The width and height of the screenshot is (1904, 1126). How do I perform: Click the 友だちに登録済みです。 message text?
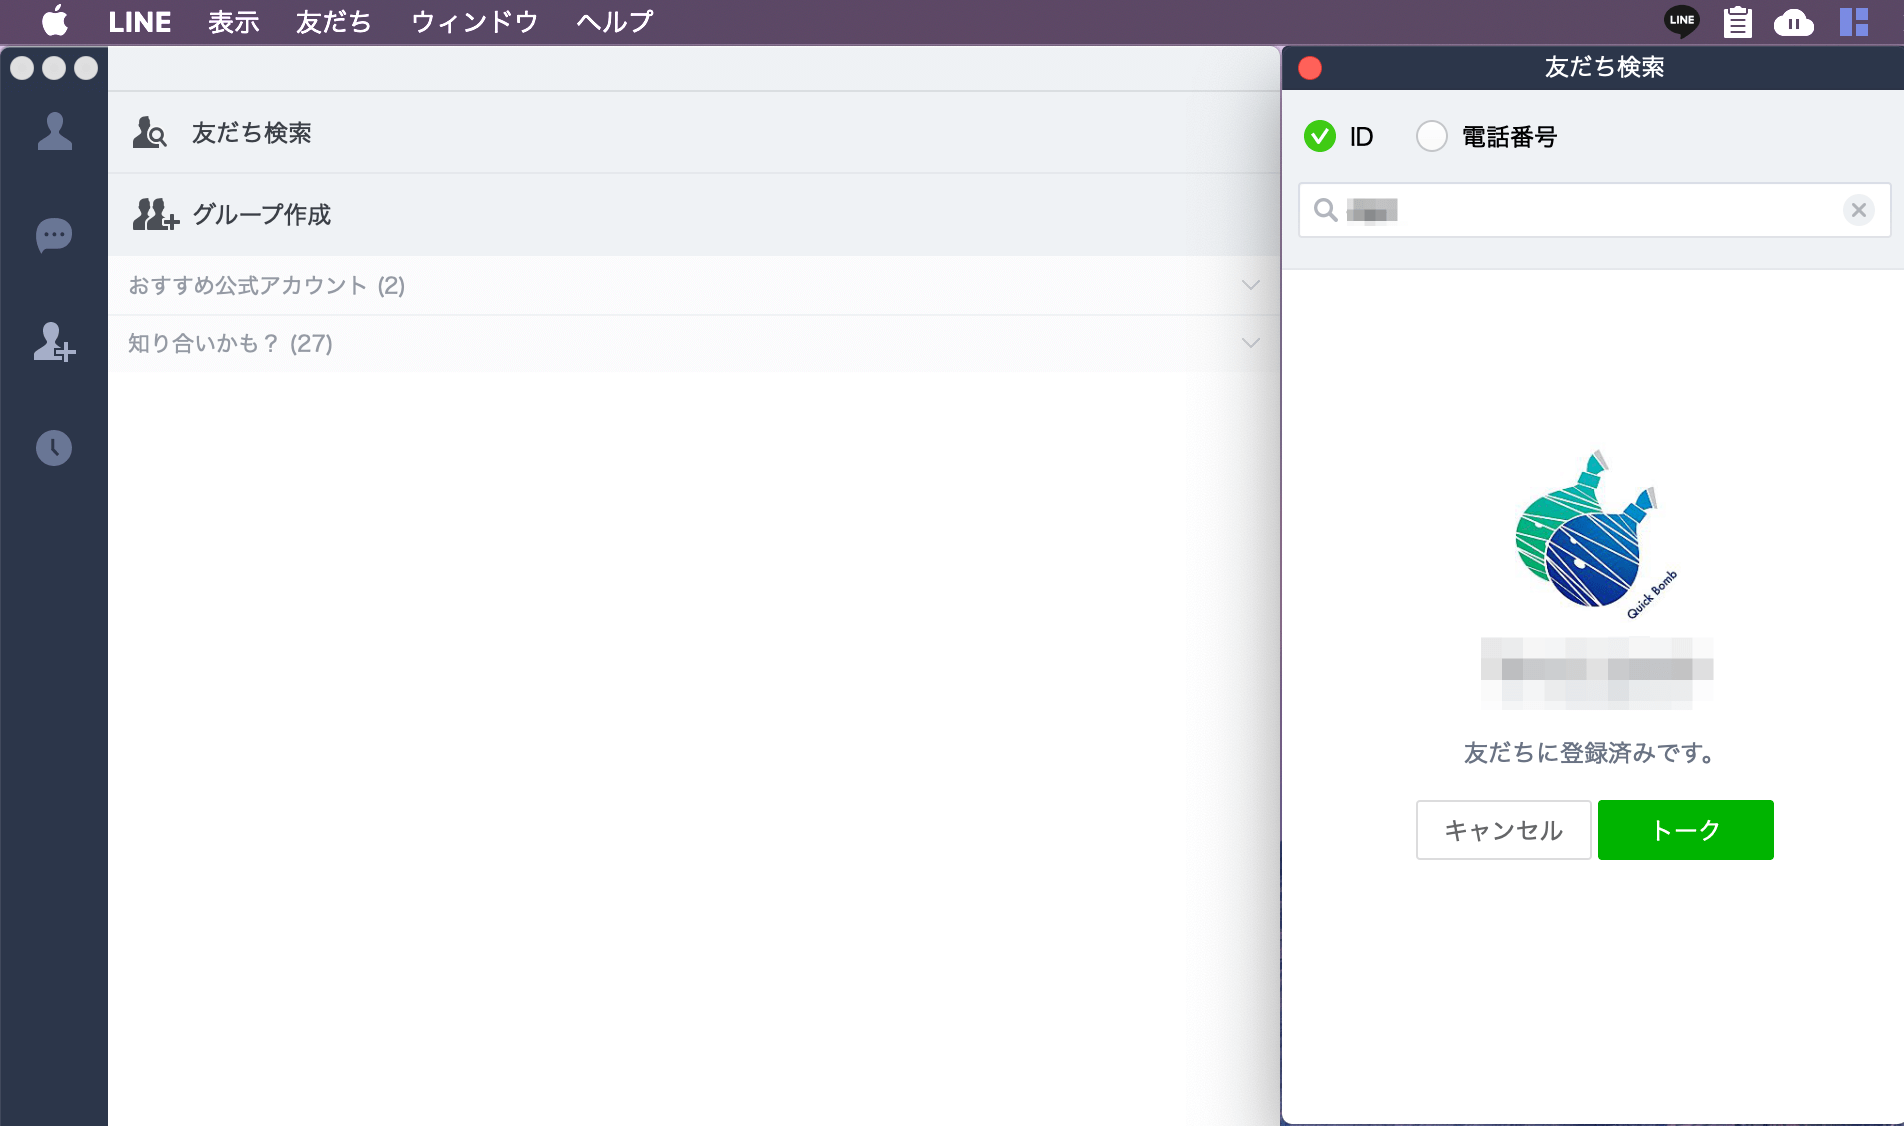(1589, 753)
